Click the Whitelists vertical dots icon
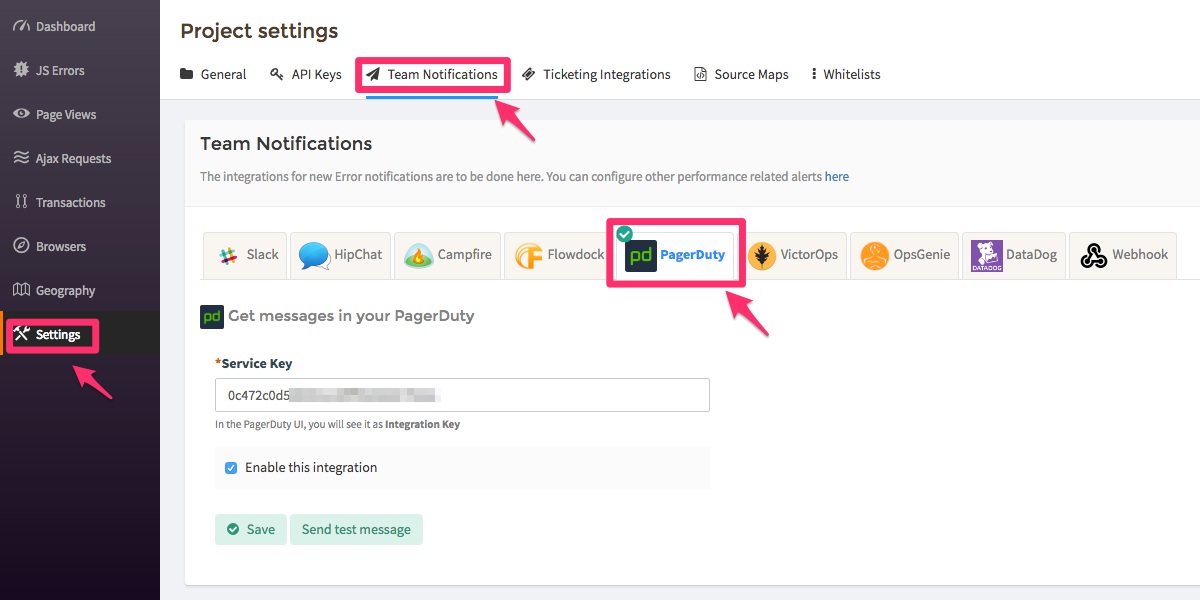Image resolution: width=1200 pixels, height=600 pixels. coord(814,74)
